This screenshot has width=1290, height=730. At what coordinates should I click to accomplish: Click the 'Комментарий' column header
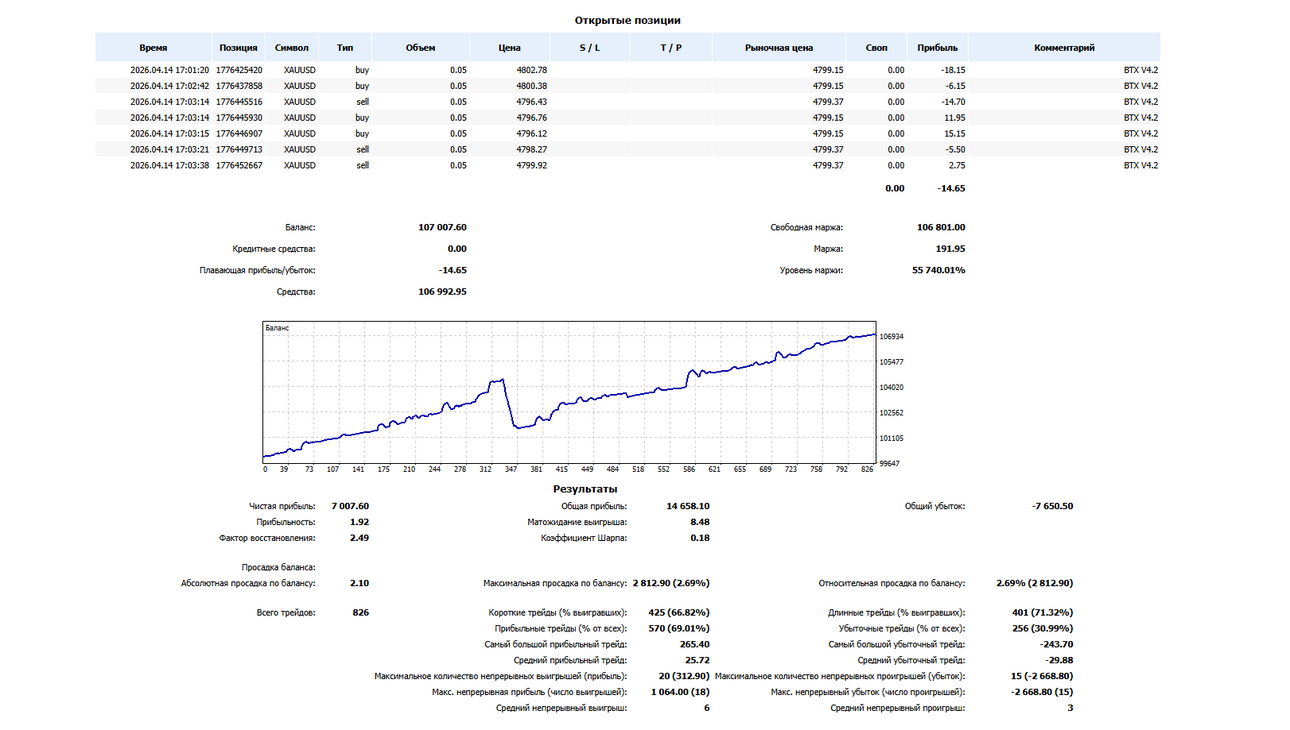[x=1064, y=47]
